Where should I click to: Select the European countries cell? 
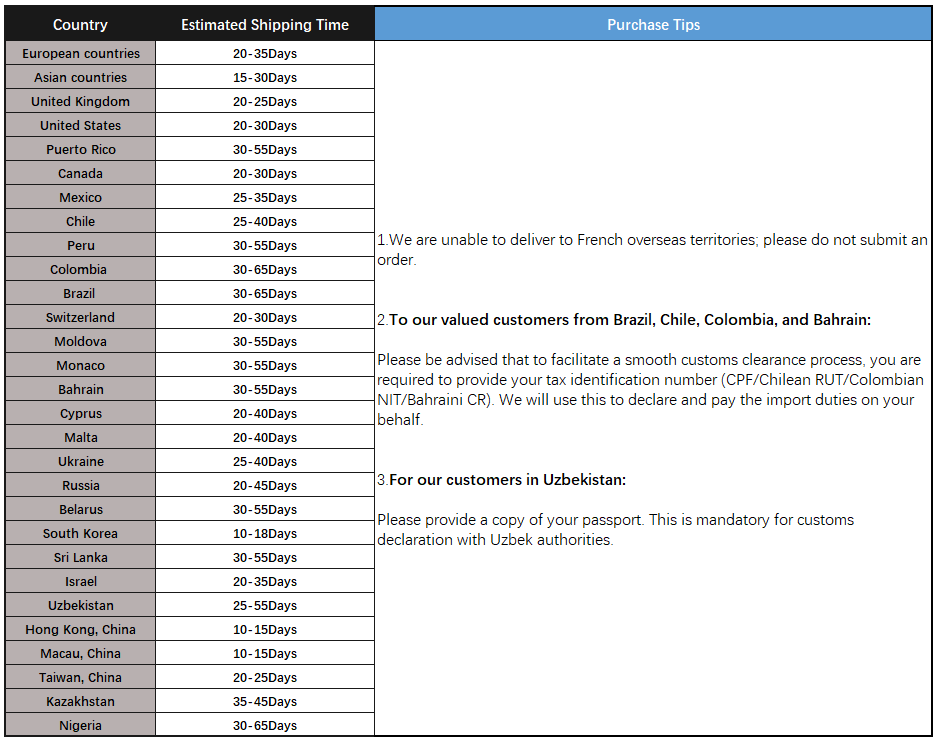(81, 54)
